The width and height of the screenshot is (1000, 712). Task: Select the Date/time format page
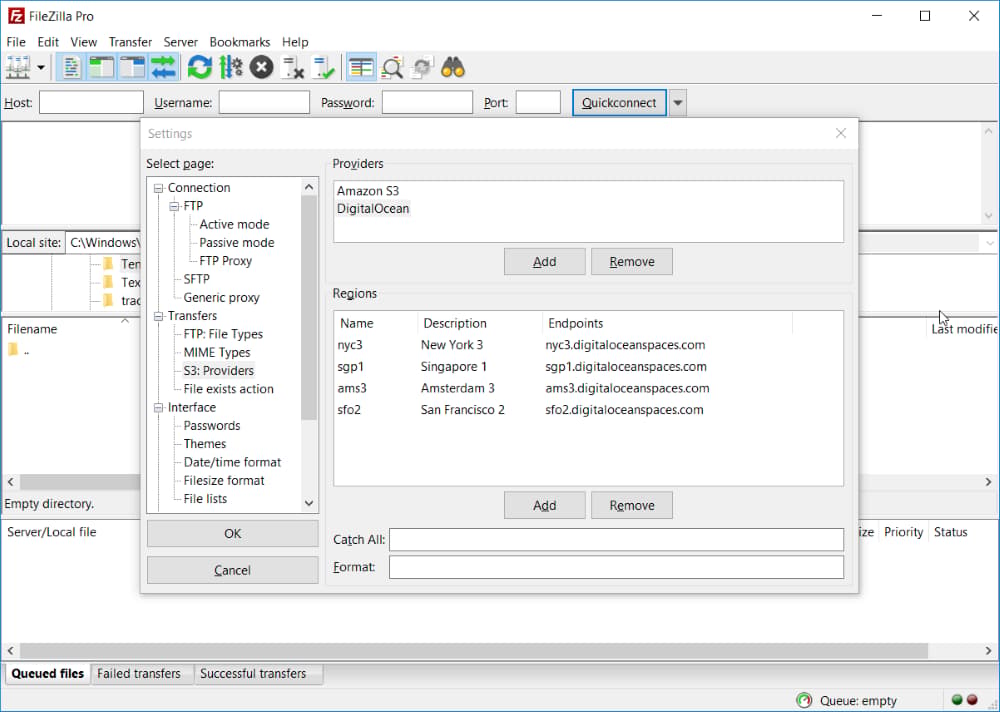click(232, 463)
